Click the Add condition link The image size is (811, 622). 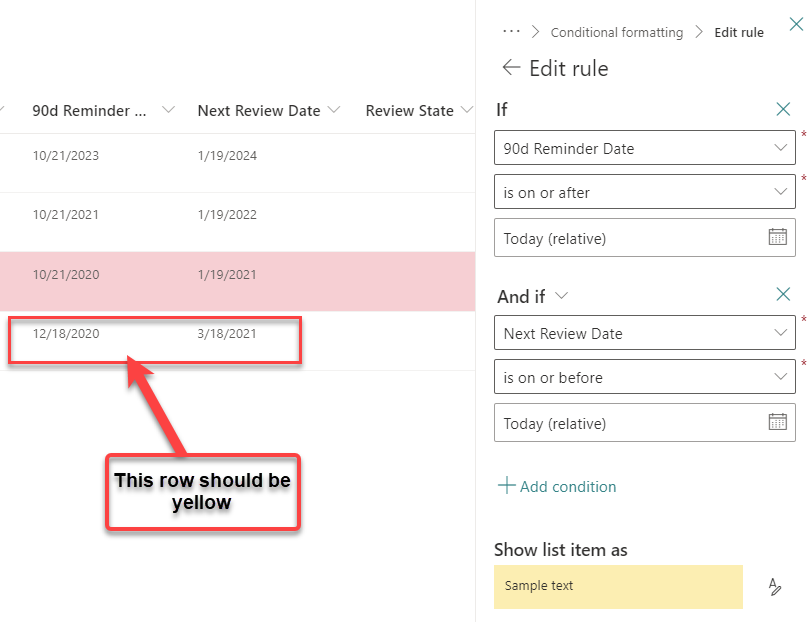pyautogui.click(x=558, y=486)
